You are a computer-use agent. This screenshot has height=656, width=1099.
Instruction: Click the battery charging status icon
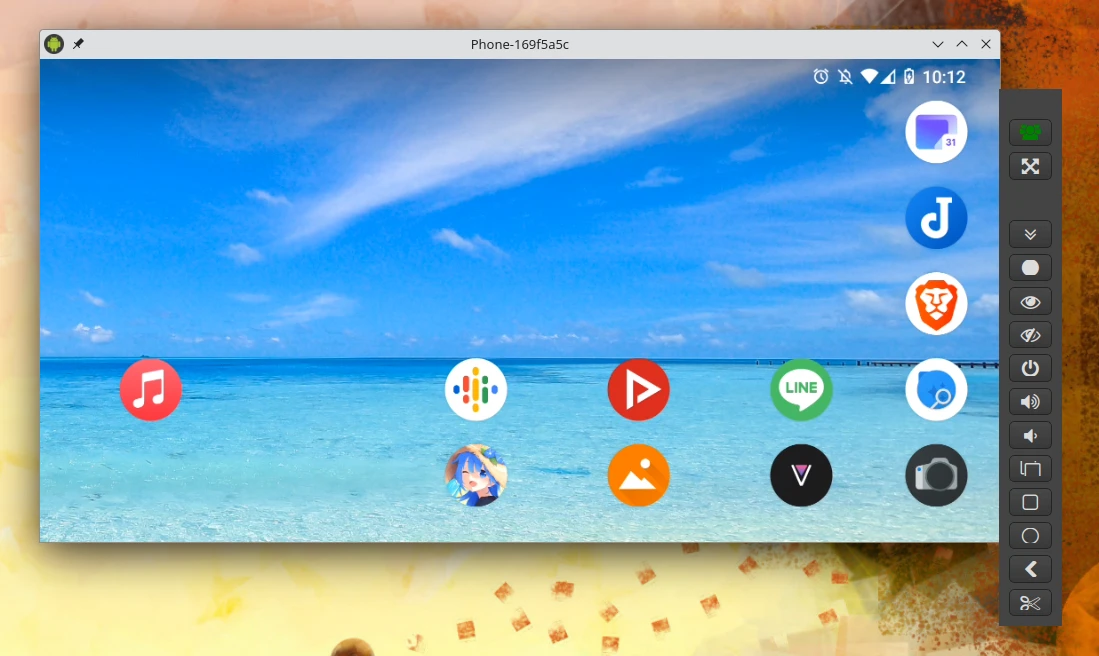pyautogui.click(x=909, y=76)
